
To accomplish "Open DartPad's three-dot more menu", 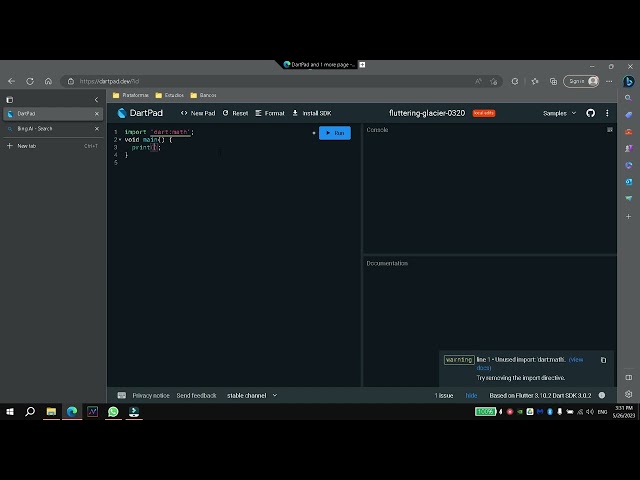I will pos(607,113).
